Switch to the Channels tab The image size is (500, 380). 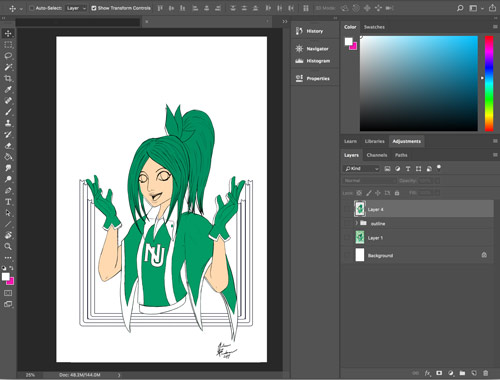tap(377, 155)
